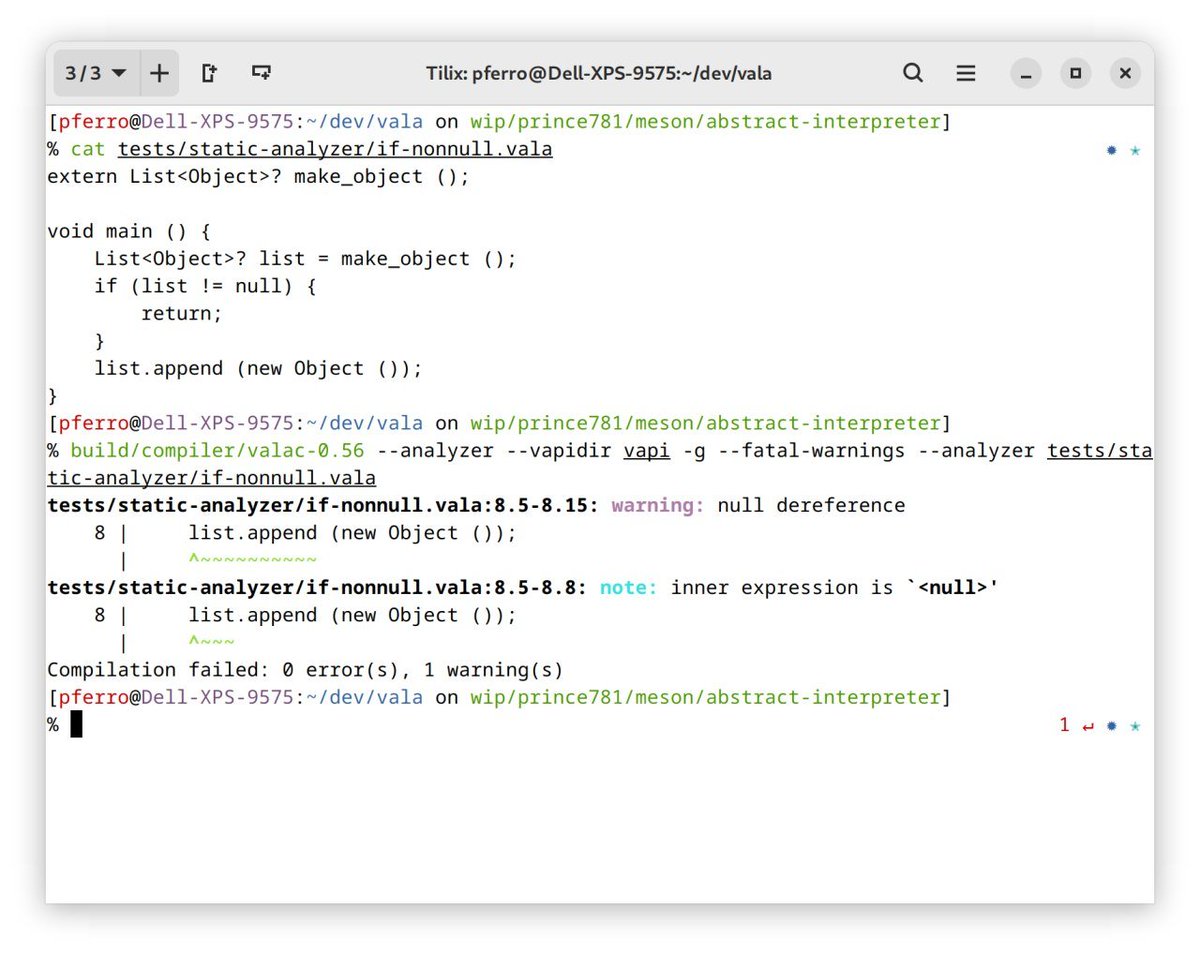Click the underlined tests/static-analyzer/if-nonnull.vala path in the cat command
This screenshot has width=1200, height=953.
pos(335,149)
